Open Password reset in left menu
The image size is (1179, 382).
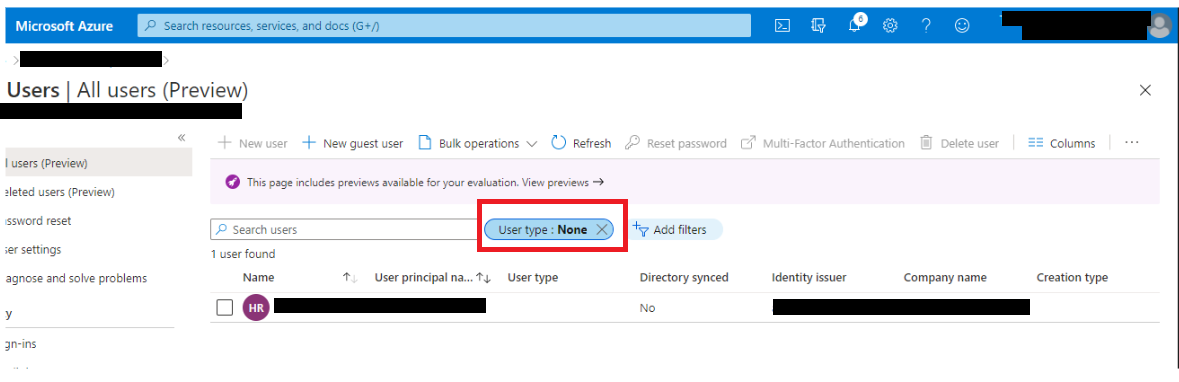click(38, 220)
